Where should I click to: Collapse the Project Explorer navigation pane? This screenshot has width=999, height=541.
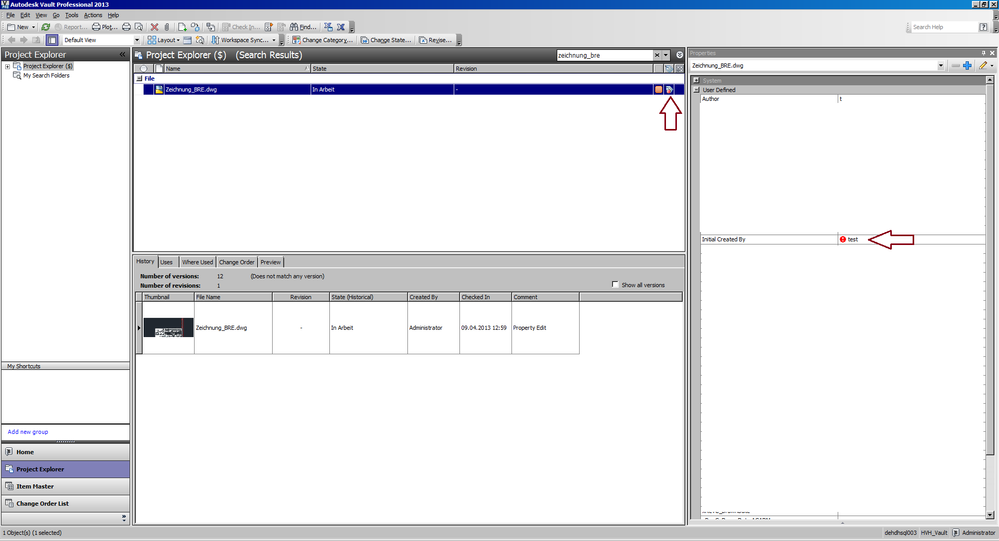pos(122,55)
